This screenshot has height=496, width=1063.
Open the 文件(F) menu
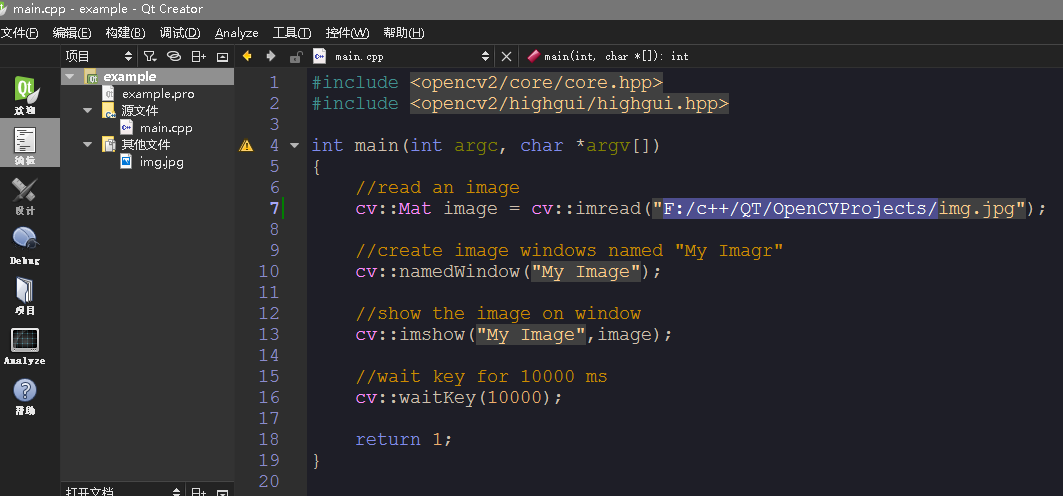pos(20,33)
